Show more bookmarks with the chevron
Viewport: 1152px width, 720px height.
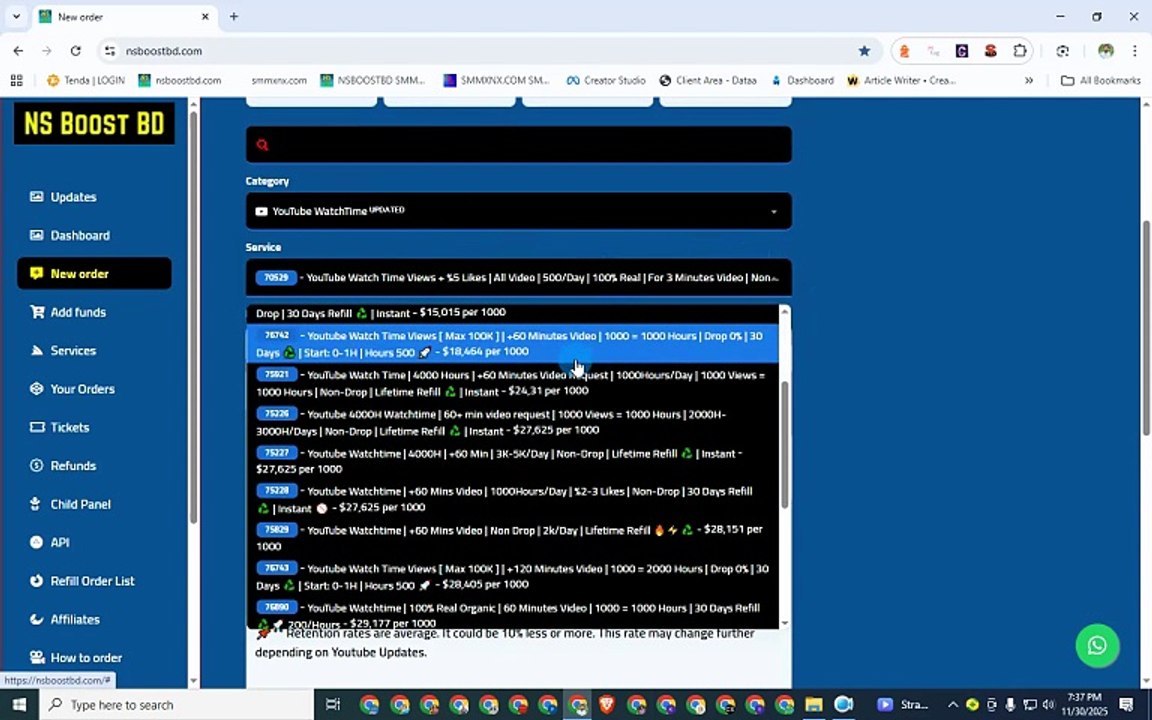(x=1029, y=80)
